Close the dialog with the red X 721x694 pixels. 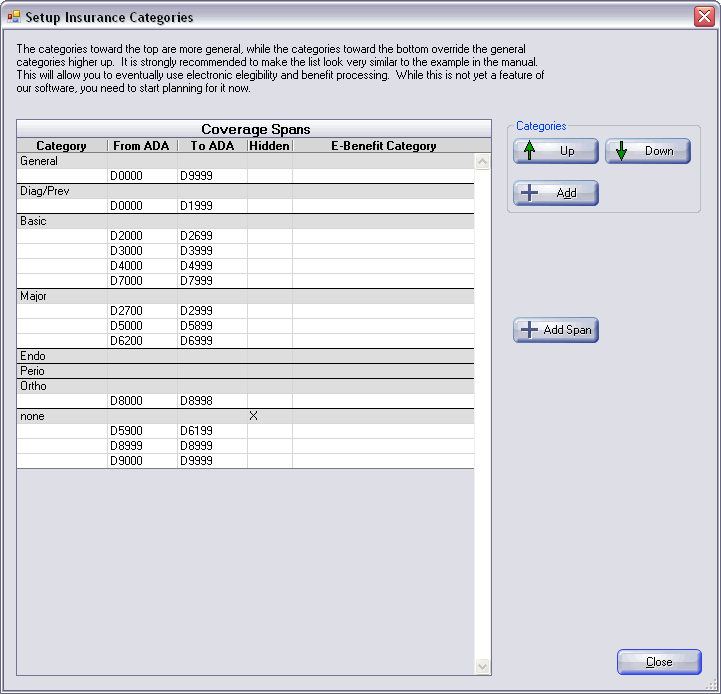[x=704, y=17]
